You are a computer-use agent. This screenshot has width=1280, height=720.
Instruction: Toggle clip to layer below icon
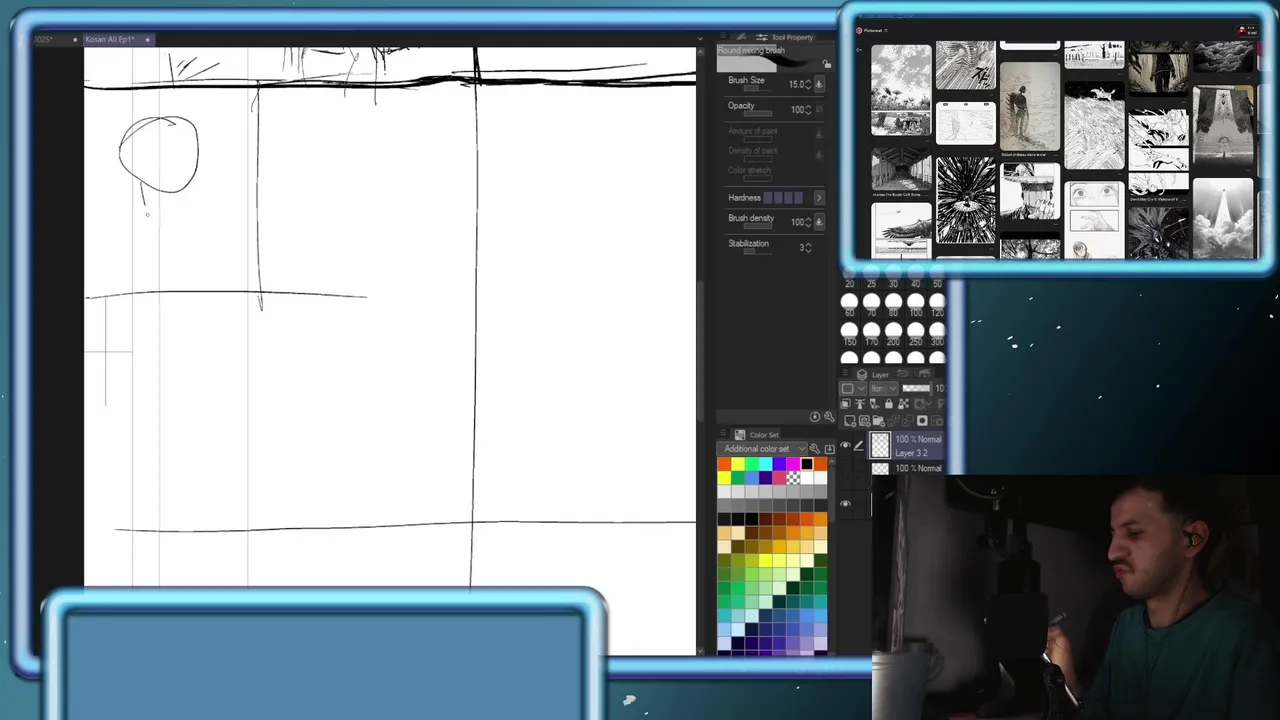[x=845, y=404]
